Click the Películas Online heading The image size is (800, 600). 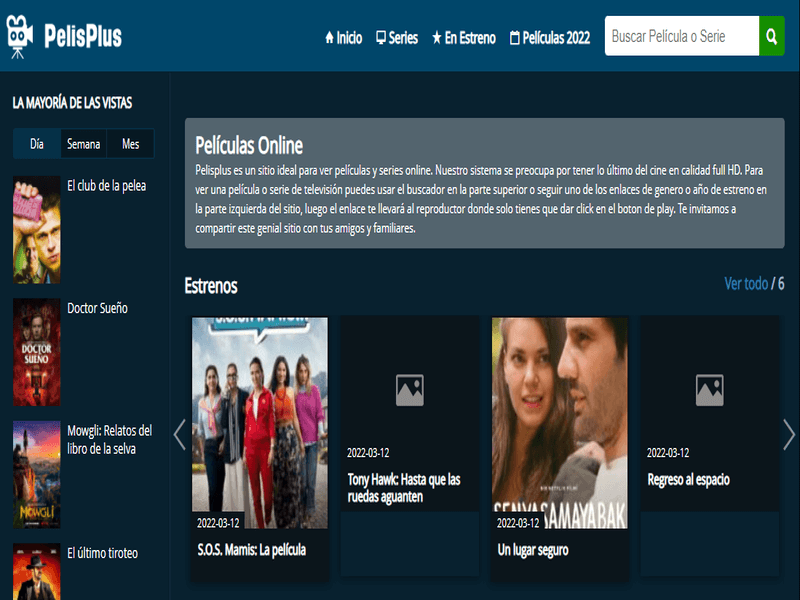249,145
